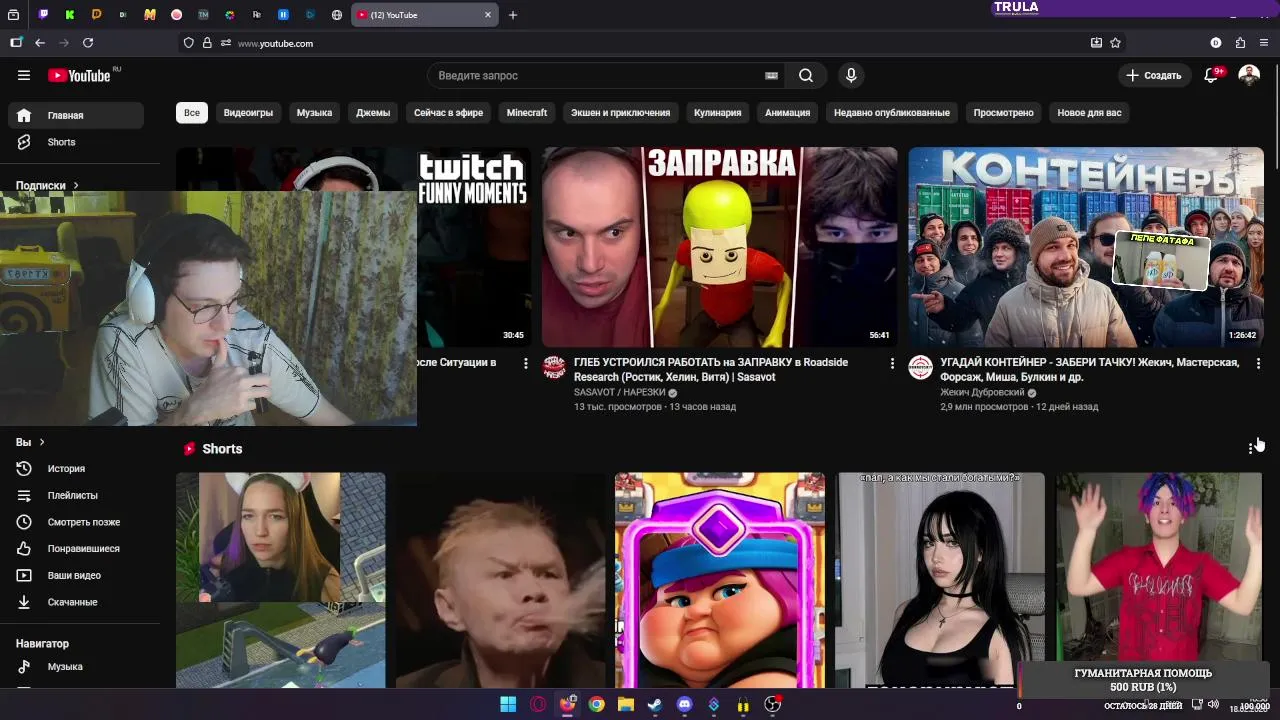The image size is (1280, 720).
Task: Open the on-screen keyboard in search box
Action: click(771, 75)
